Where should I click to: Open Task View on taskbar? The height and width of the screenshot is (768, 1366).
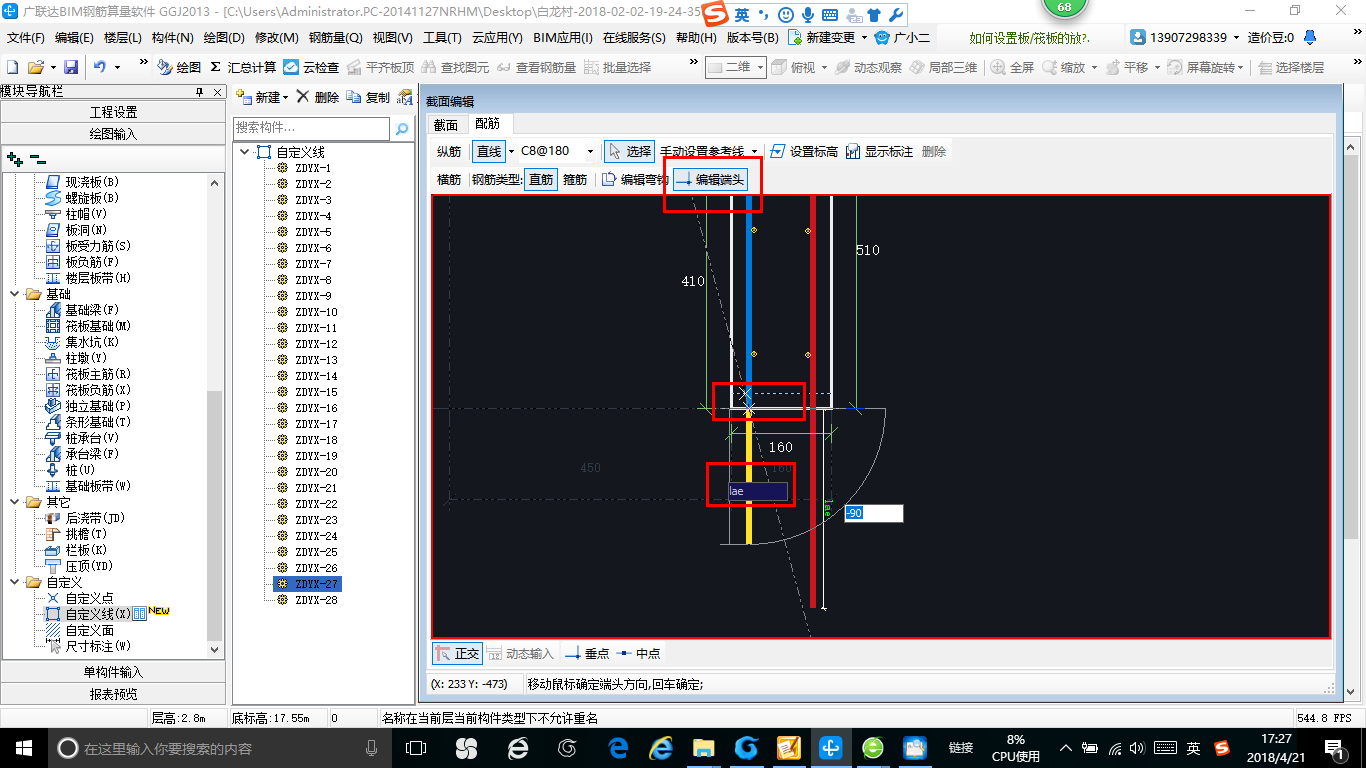point(416,747)
